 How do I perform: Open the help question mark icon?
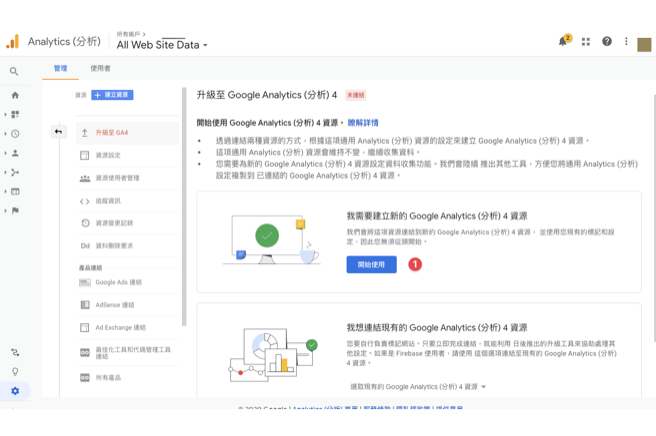click(607, 41)
